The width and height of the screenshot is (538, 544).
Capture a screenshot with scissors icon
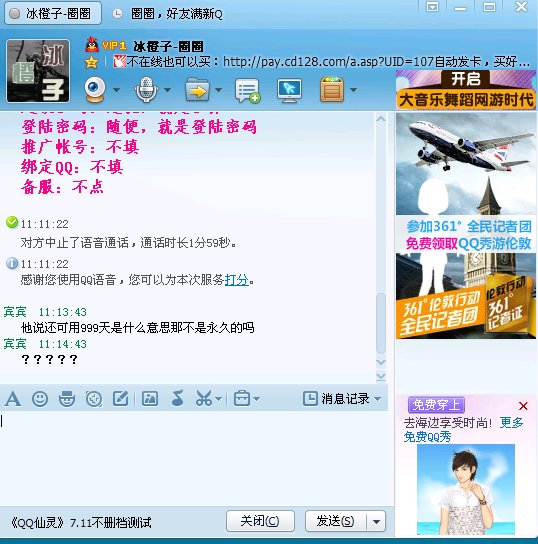204,399
